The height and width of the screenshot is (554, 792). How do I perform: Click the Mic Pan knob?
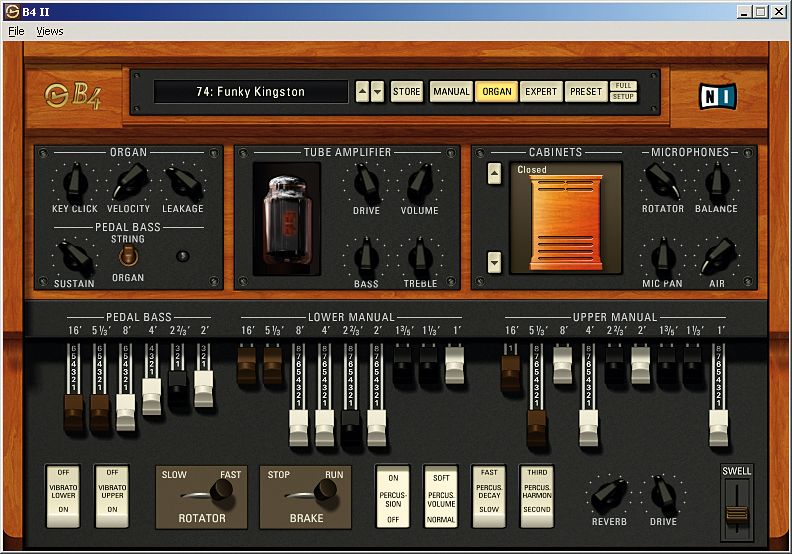(x=663, y=257)
